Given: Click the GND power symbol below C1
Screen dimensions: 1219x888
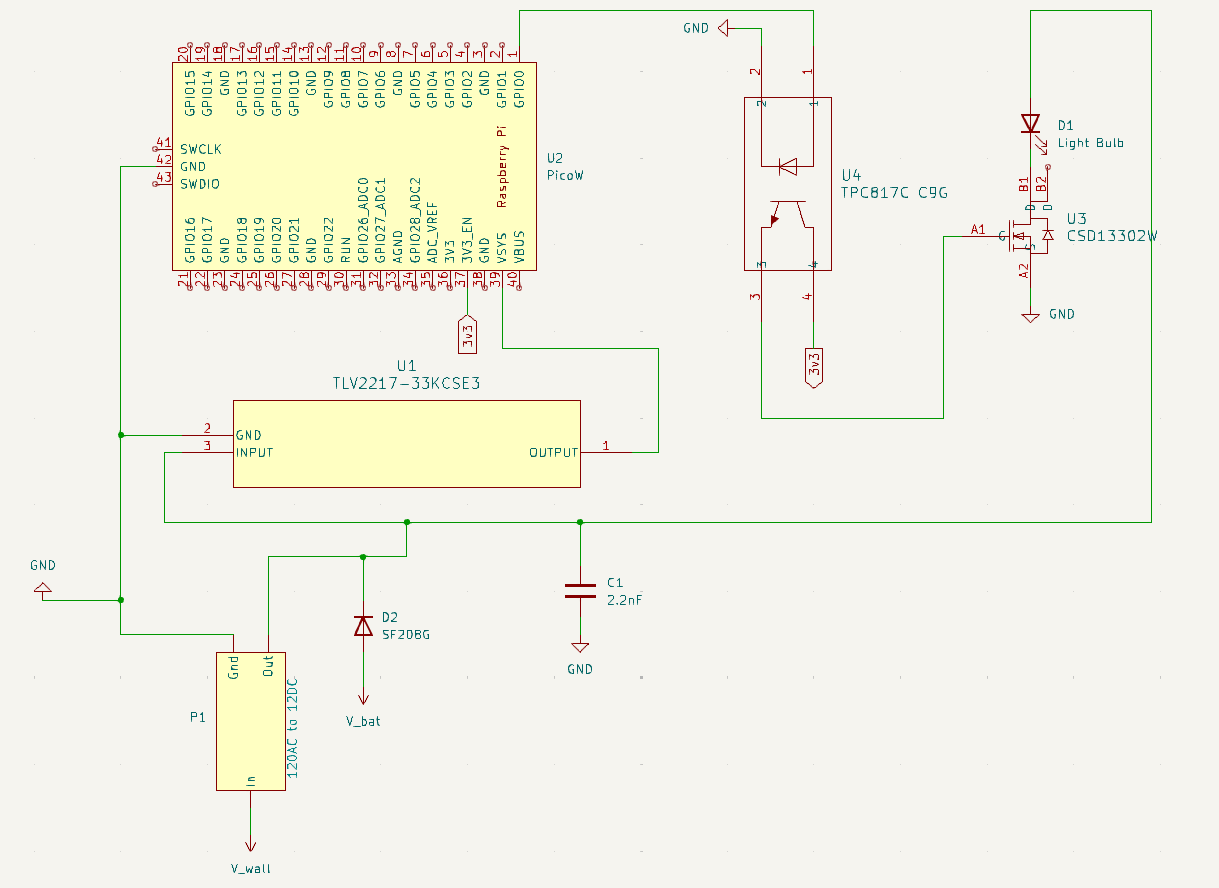Looking at the screenshot, I should click(x=579, y=650).
